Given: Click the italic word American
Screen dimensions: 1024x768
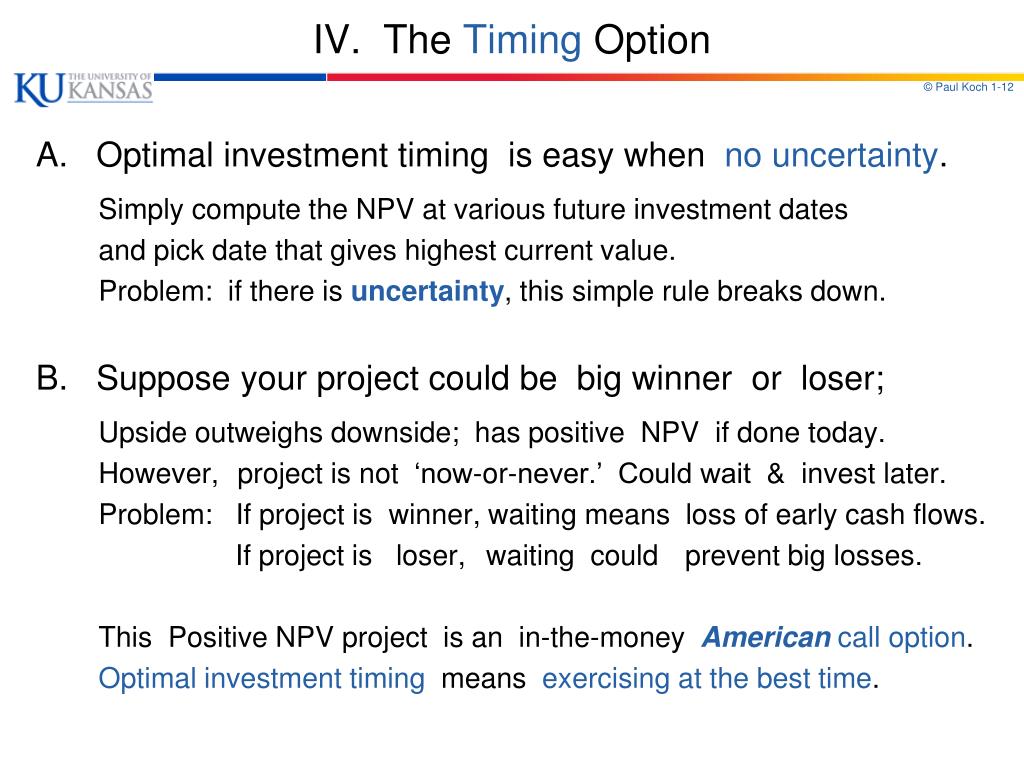Looking at the screenshot, I should (x=765, y=637).
